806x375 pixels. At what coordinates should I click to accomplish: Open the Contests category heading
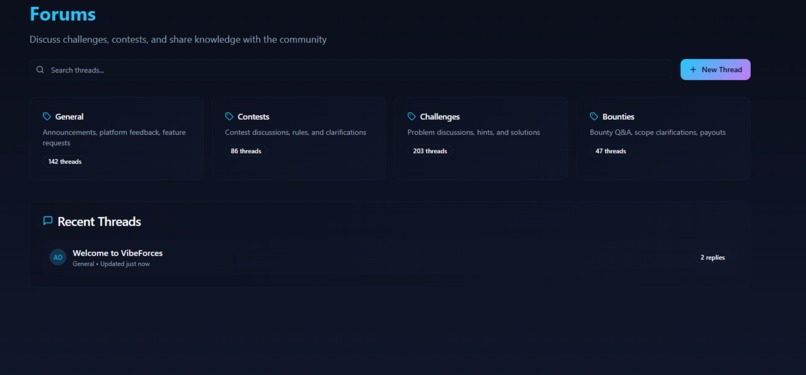click(x=253, y=117)
